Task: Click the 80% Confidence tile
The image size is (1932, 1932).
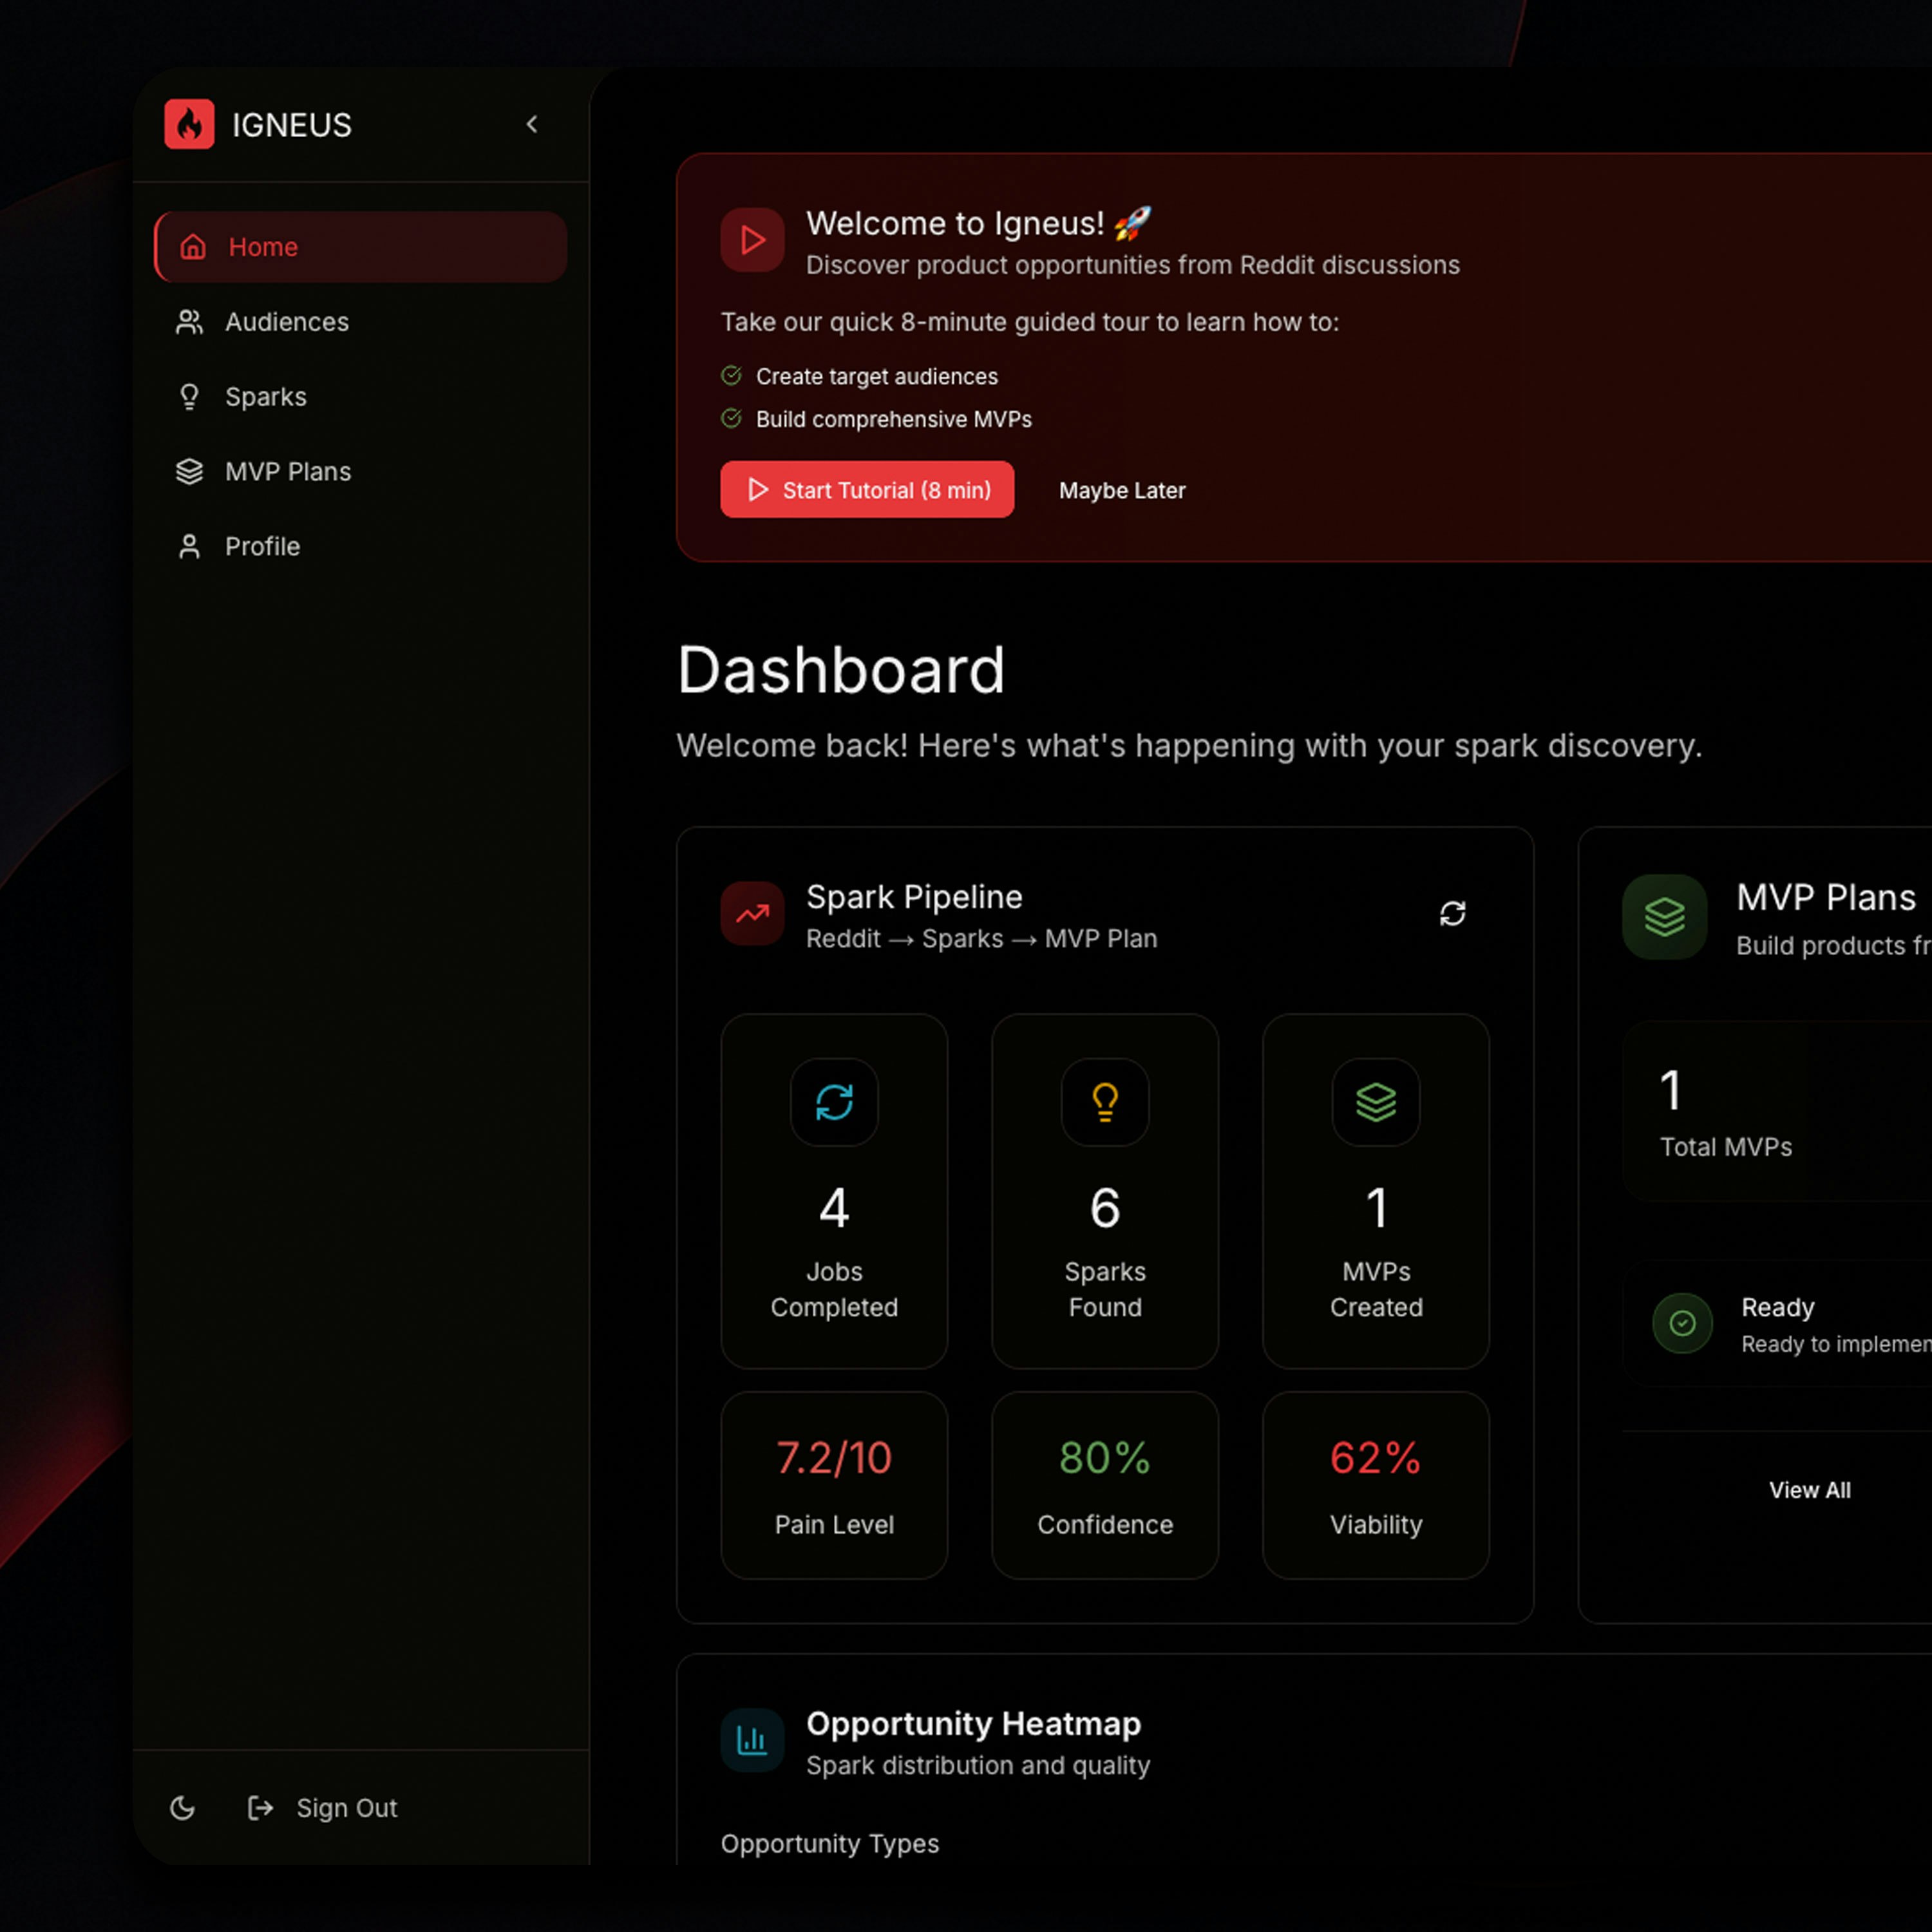Action: (1105, 1486)
